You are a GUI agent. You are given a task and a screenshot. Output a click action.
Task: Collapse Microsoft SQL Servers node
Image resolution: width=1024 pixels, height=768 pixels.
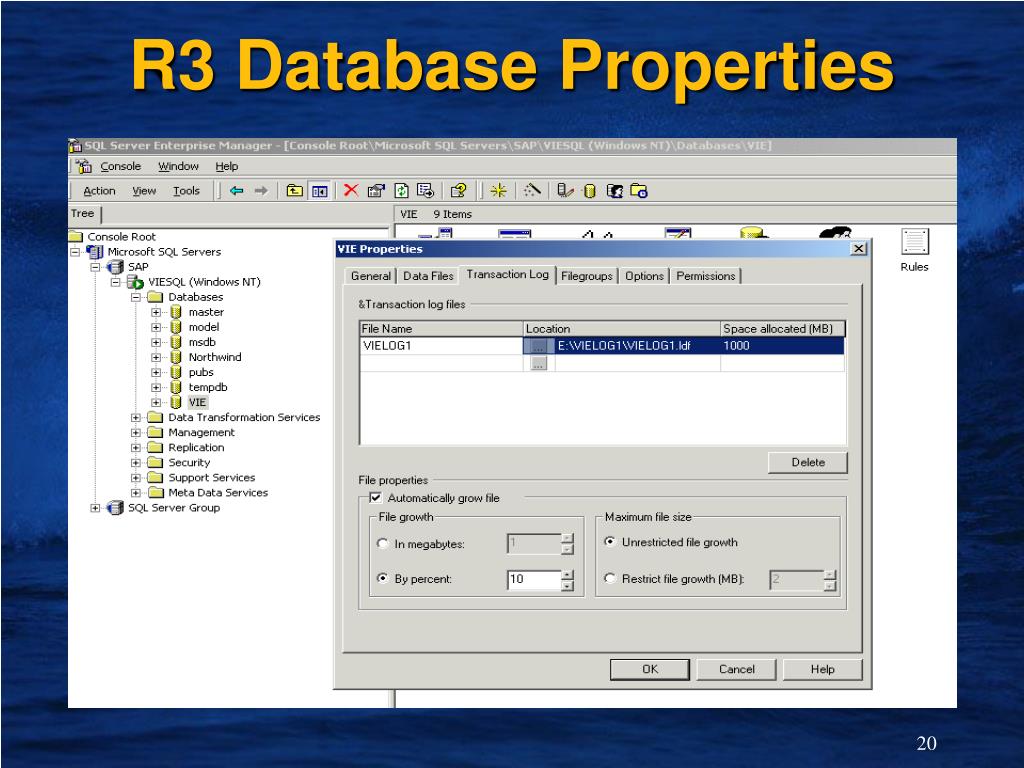click(75, 251)
